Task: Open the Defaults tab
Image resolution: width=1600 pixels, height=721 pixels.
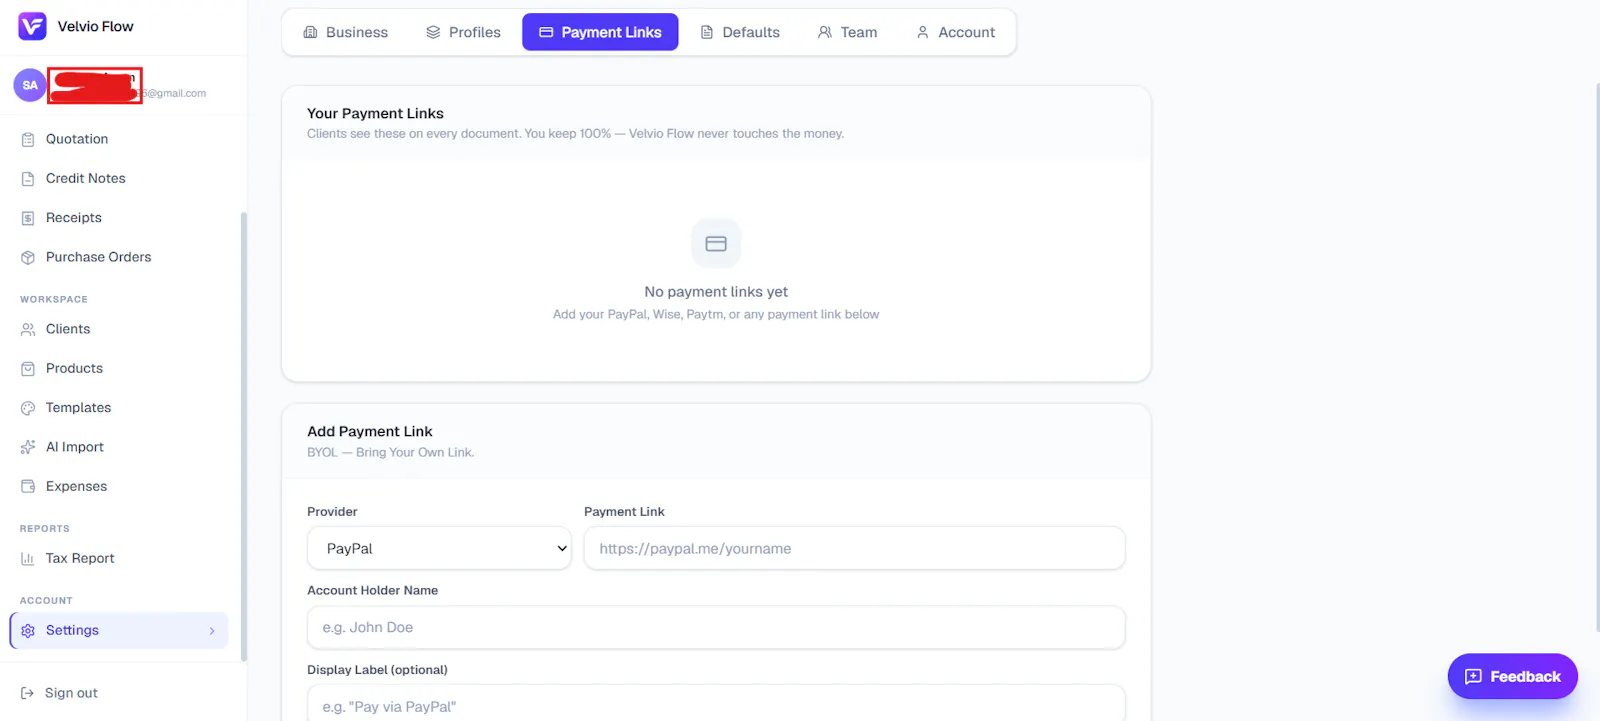Action: coord(740,32)
